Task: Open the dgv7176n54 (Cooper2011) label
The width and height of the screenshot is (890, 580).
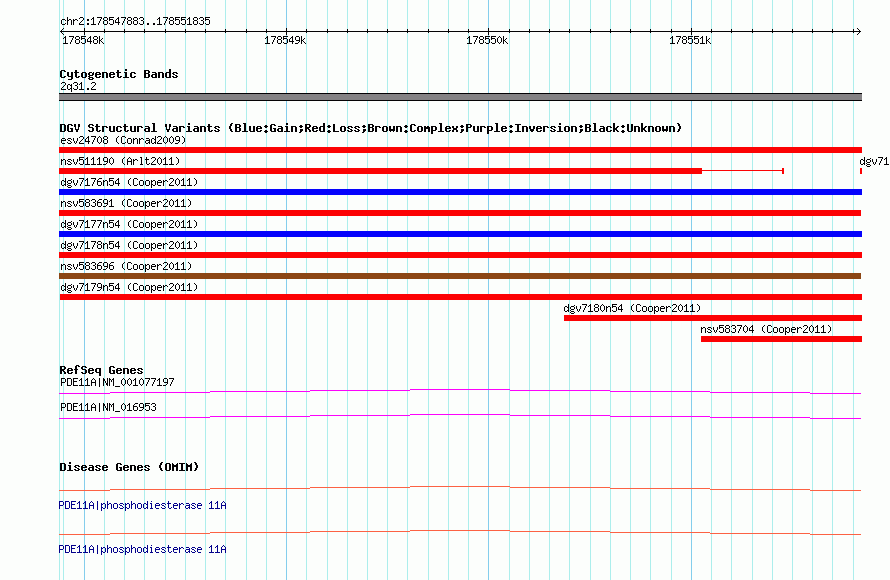Action: [129, 182]
